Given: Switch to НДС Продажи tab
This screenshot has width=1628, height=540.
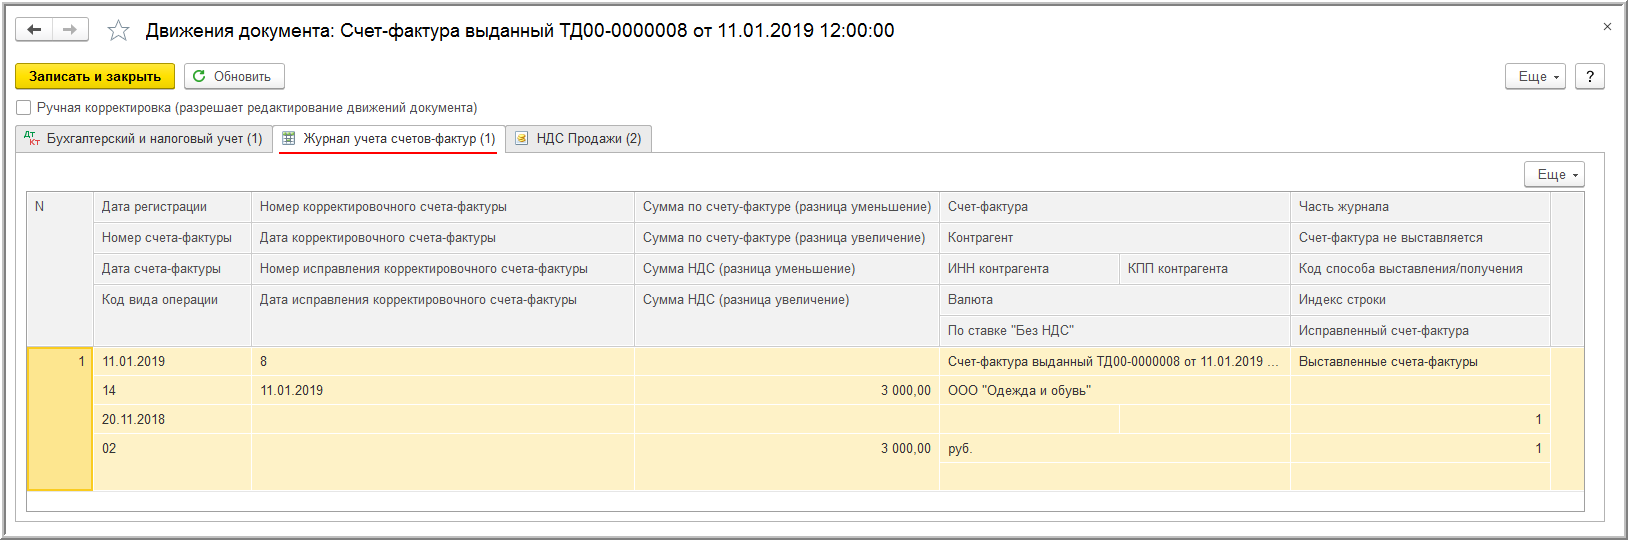Looking at the screenshot, I should (x=579, y=139).
